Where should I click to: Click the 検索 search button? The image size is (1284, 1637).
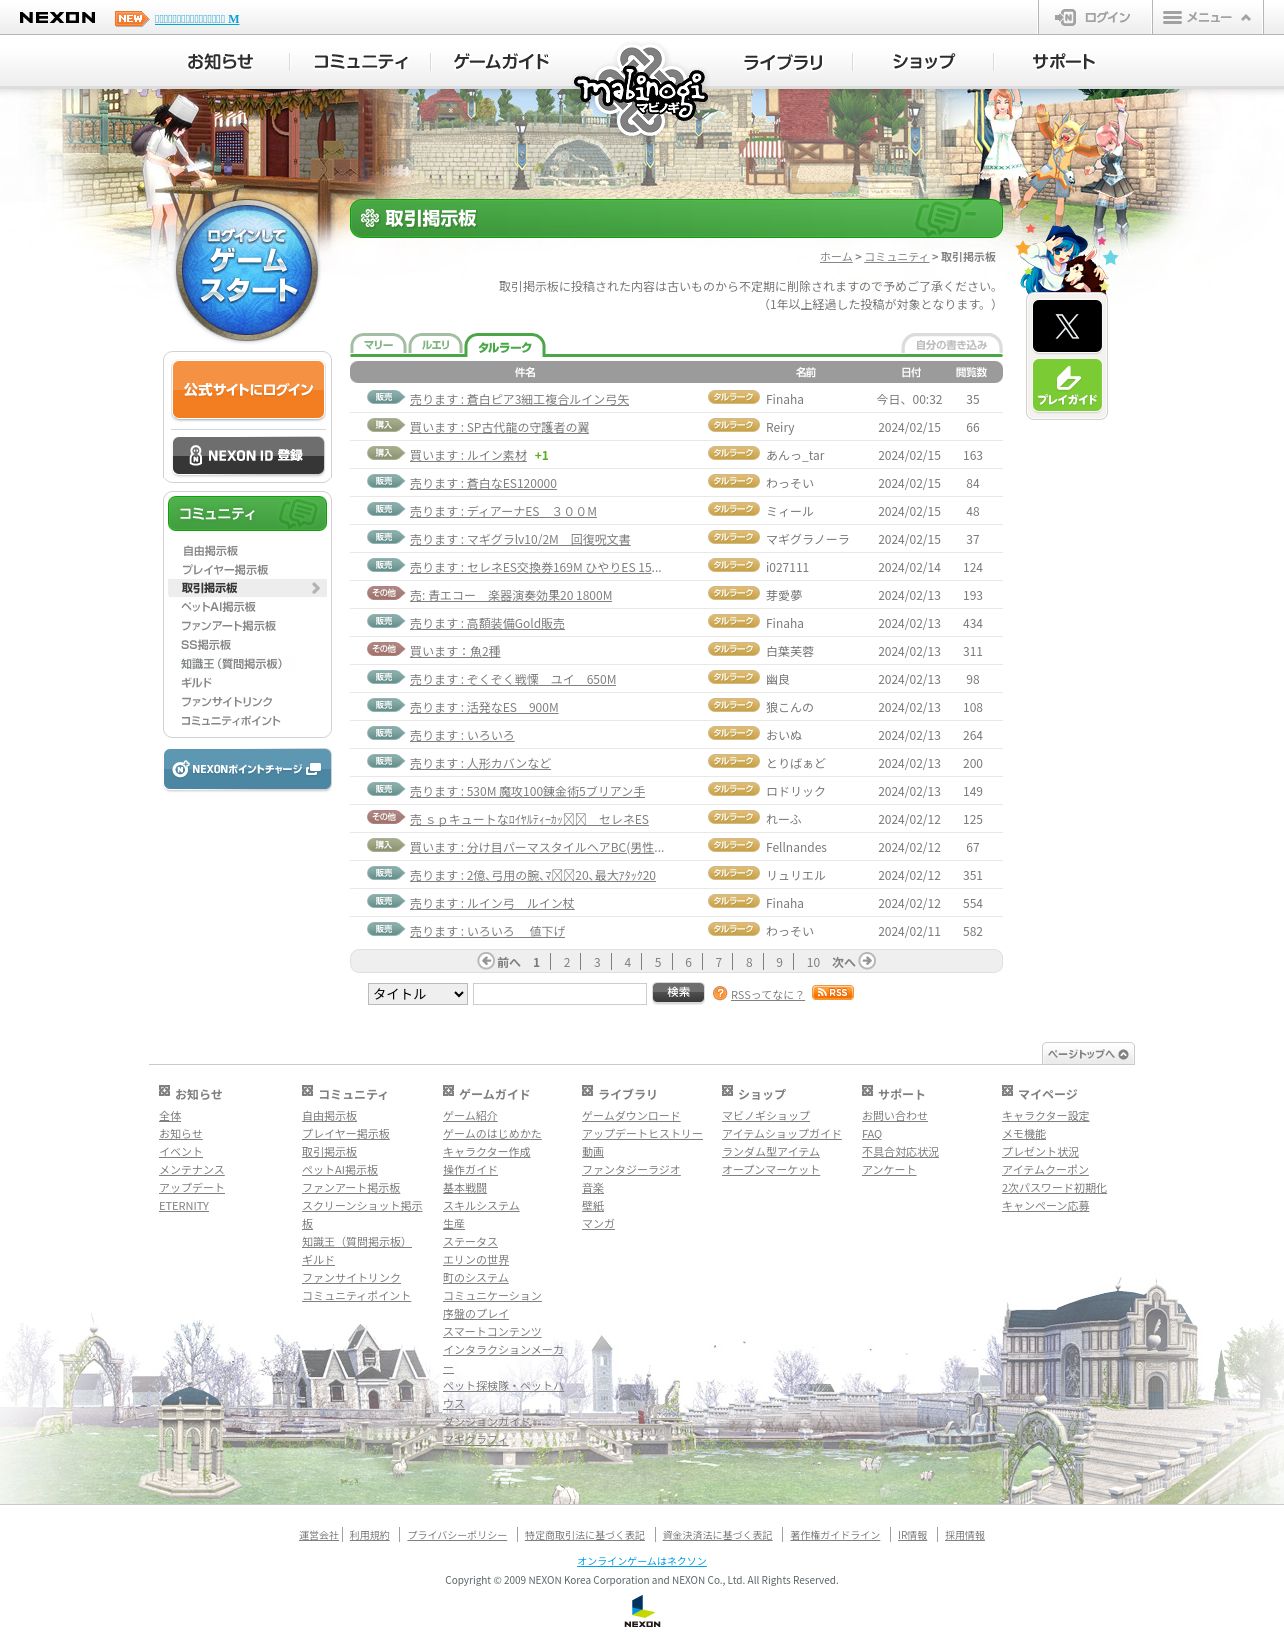pyautogui.click(x=678, y=992)
